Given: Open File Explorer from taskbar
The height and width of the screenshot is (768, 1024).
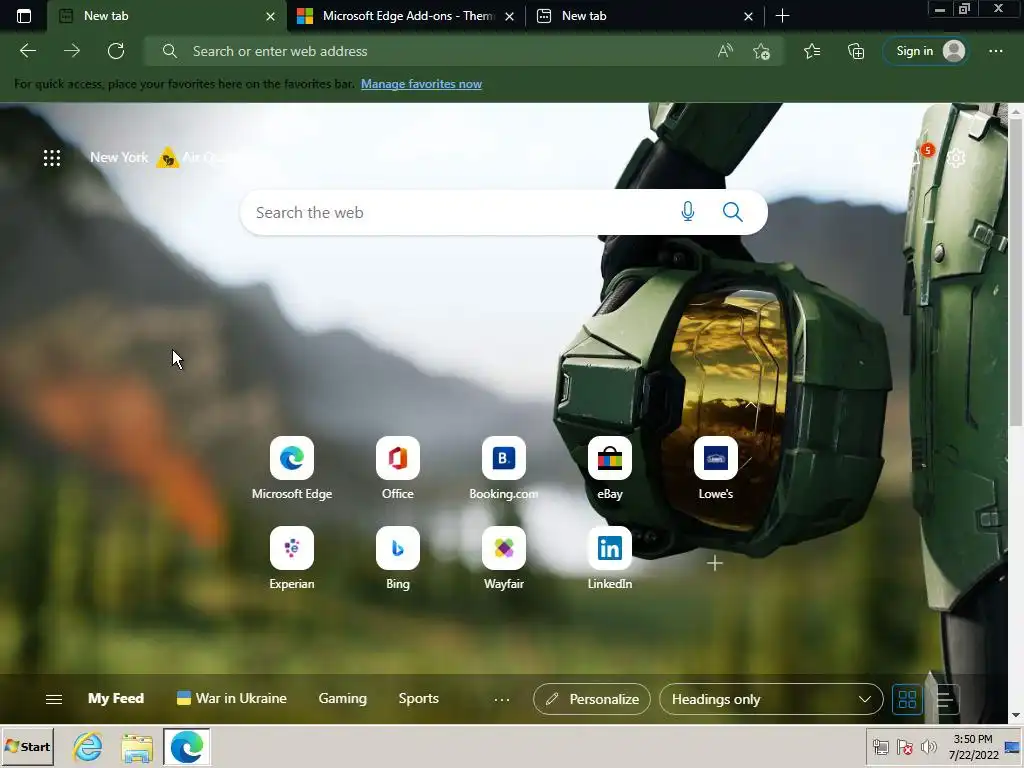Looking at the screenshot, I should (136, 746).
